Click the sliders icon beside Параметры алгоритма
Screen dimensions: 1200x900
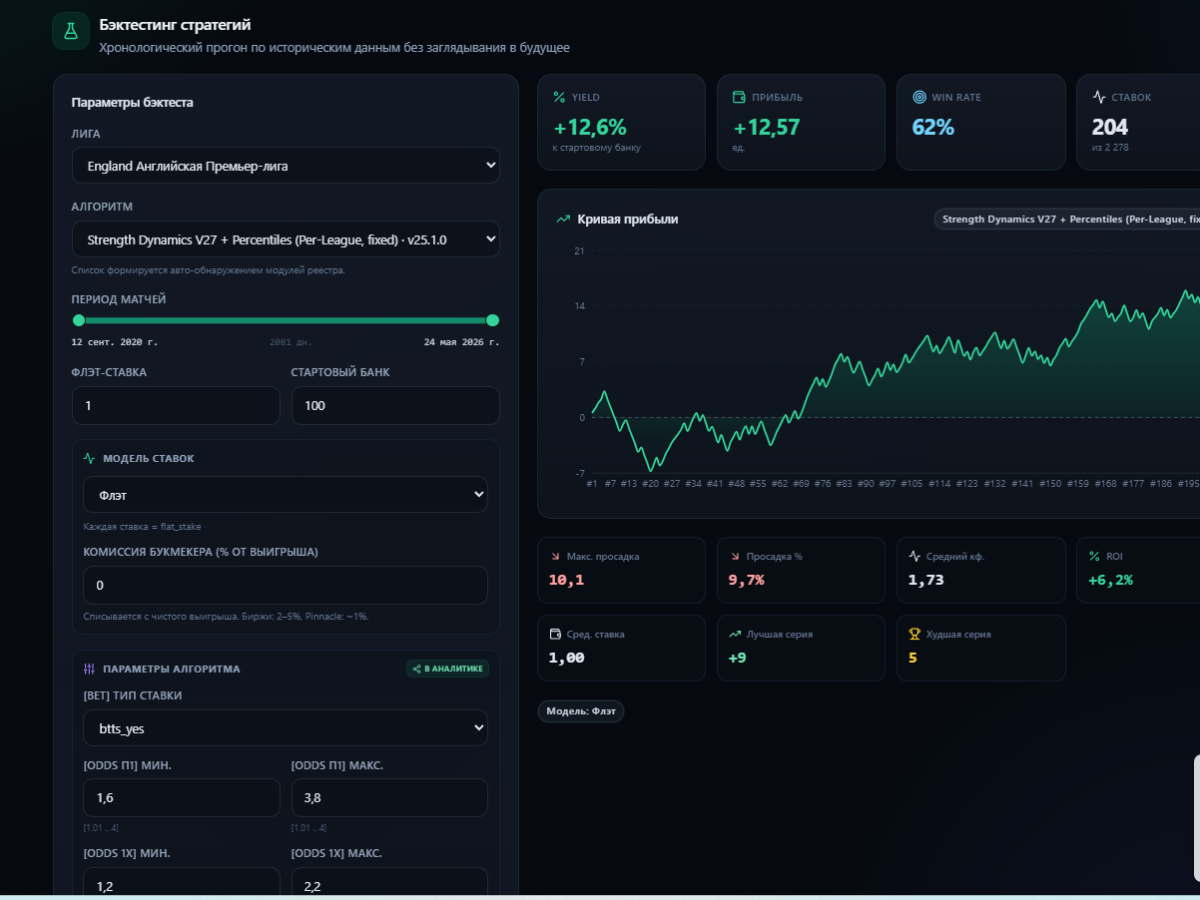[90, 669]
